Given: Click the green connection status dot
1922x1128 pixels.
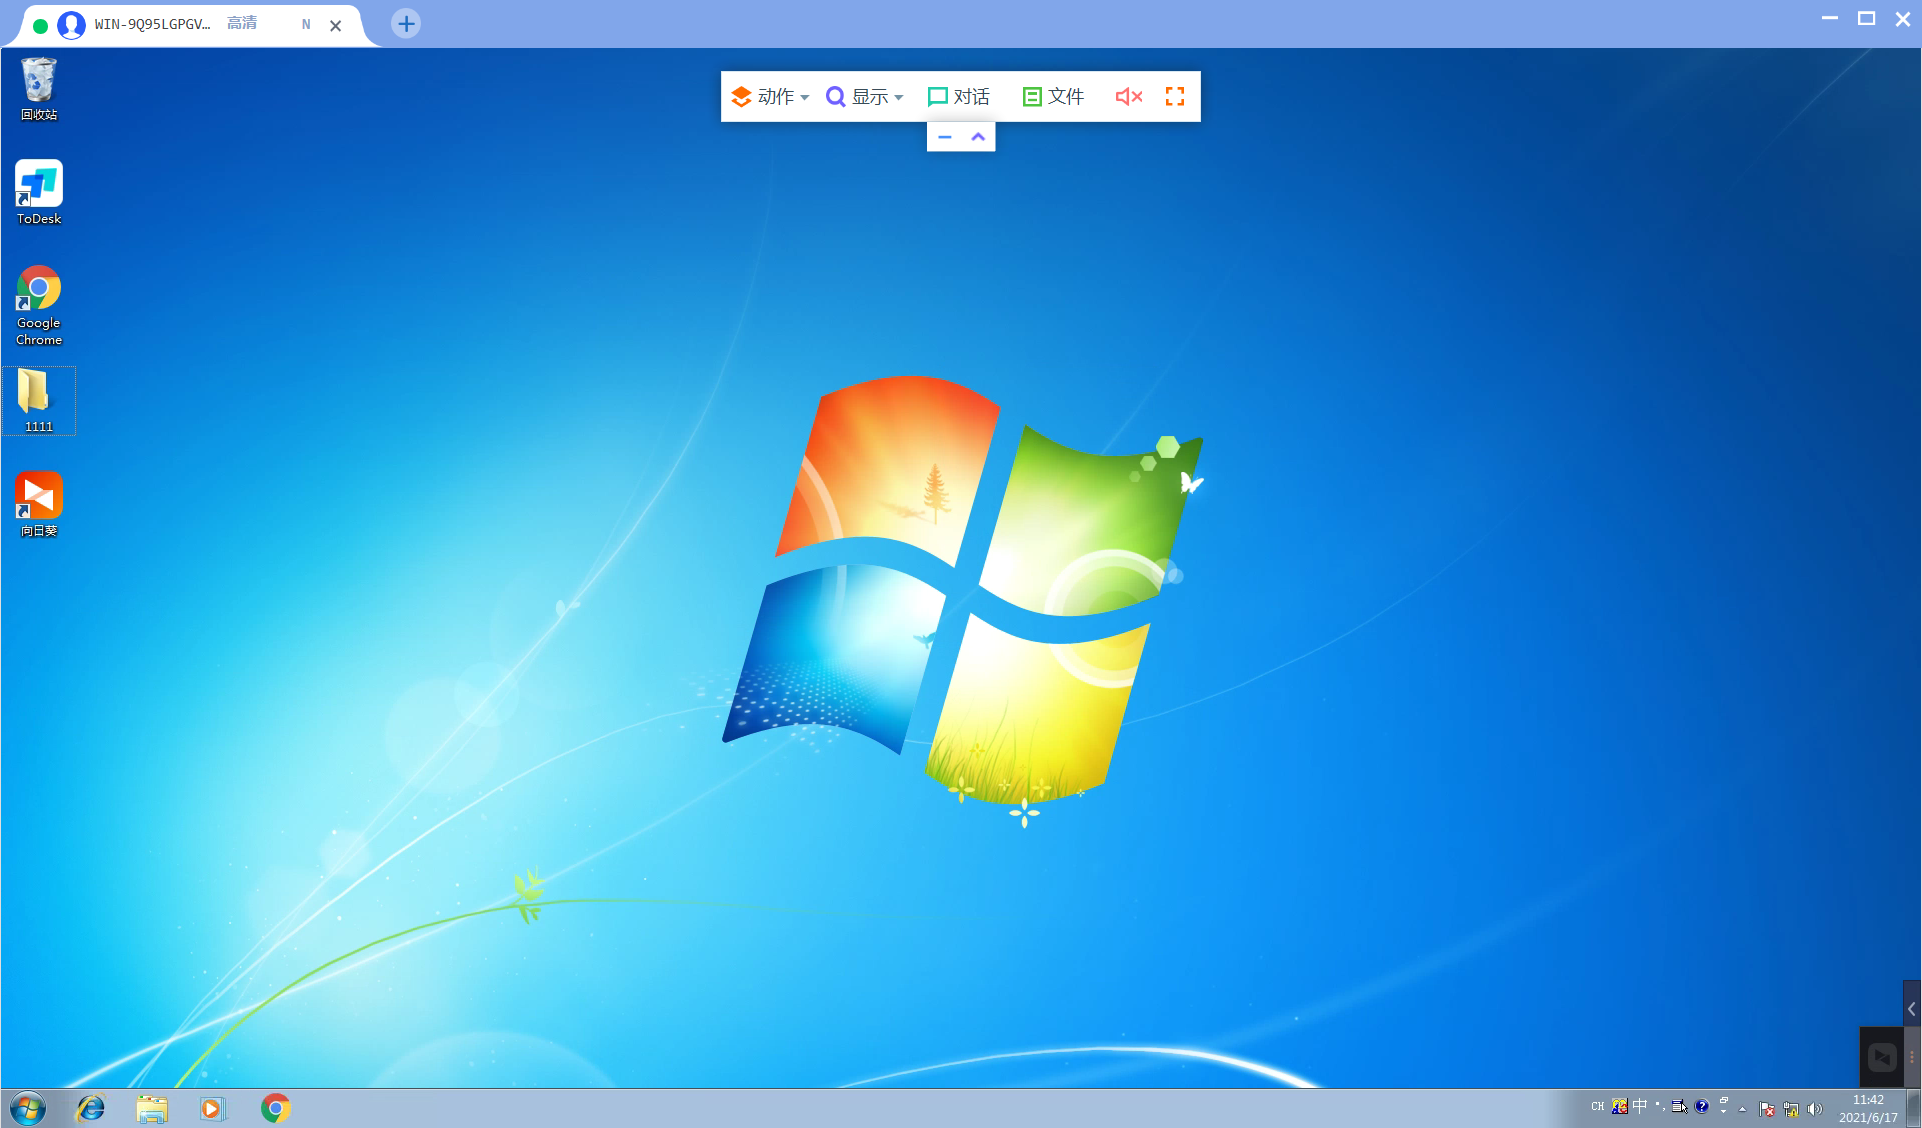Looking at the screenshot, I should [x=40, y=26].
